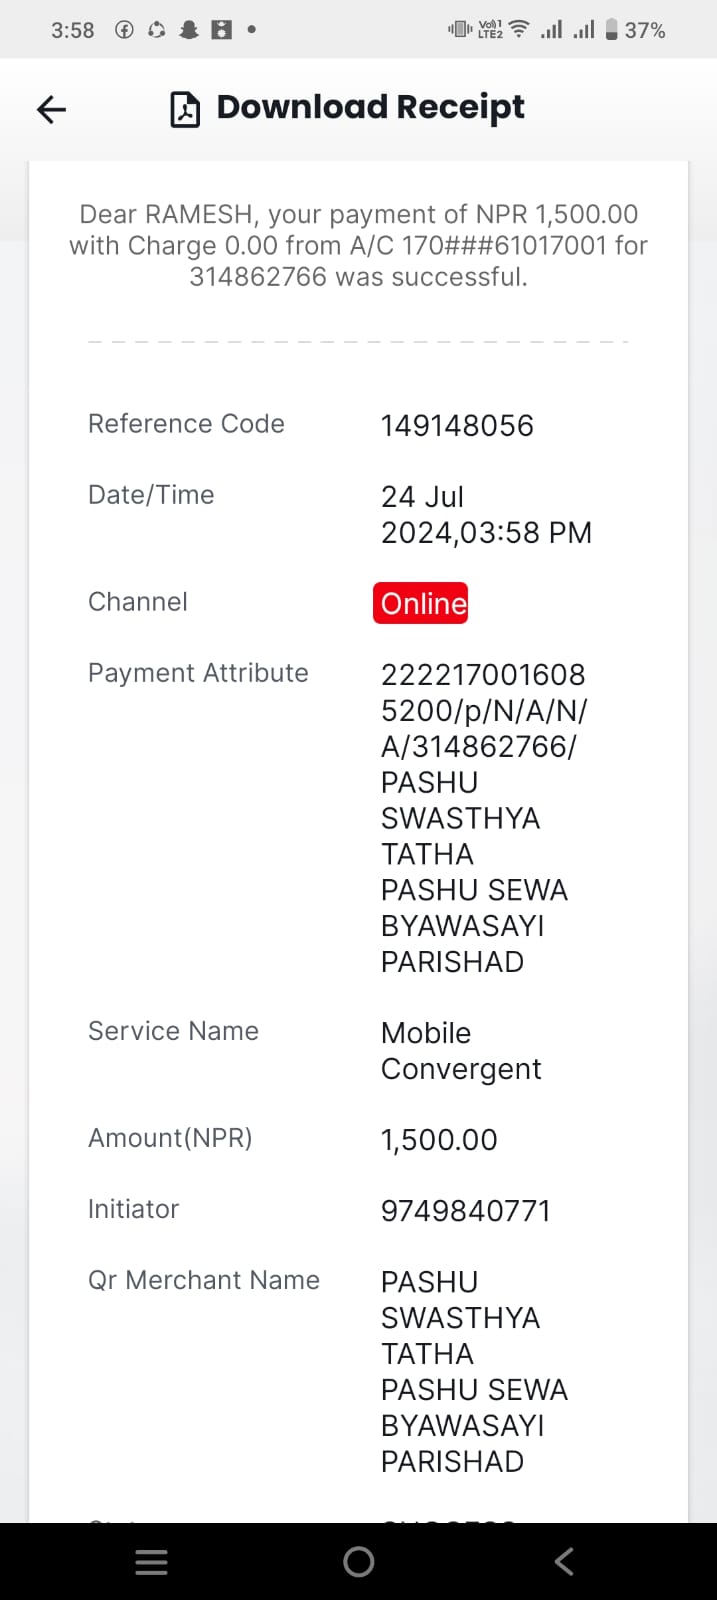Open Android recent apps menu button
The image size is (717, 1600).
click(151, 1562)
